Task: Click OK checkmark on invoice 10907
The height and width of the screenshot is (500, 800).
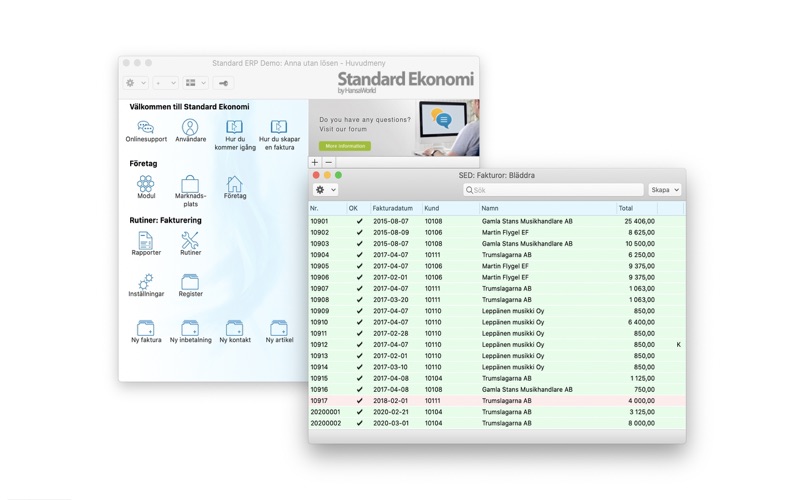Action: 359,289
